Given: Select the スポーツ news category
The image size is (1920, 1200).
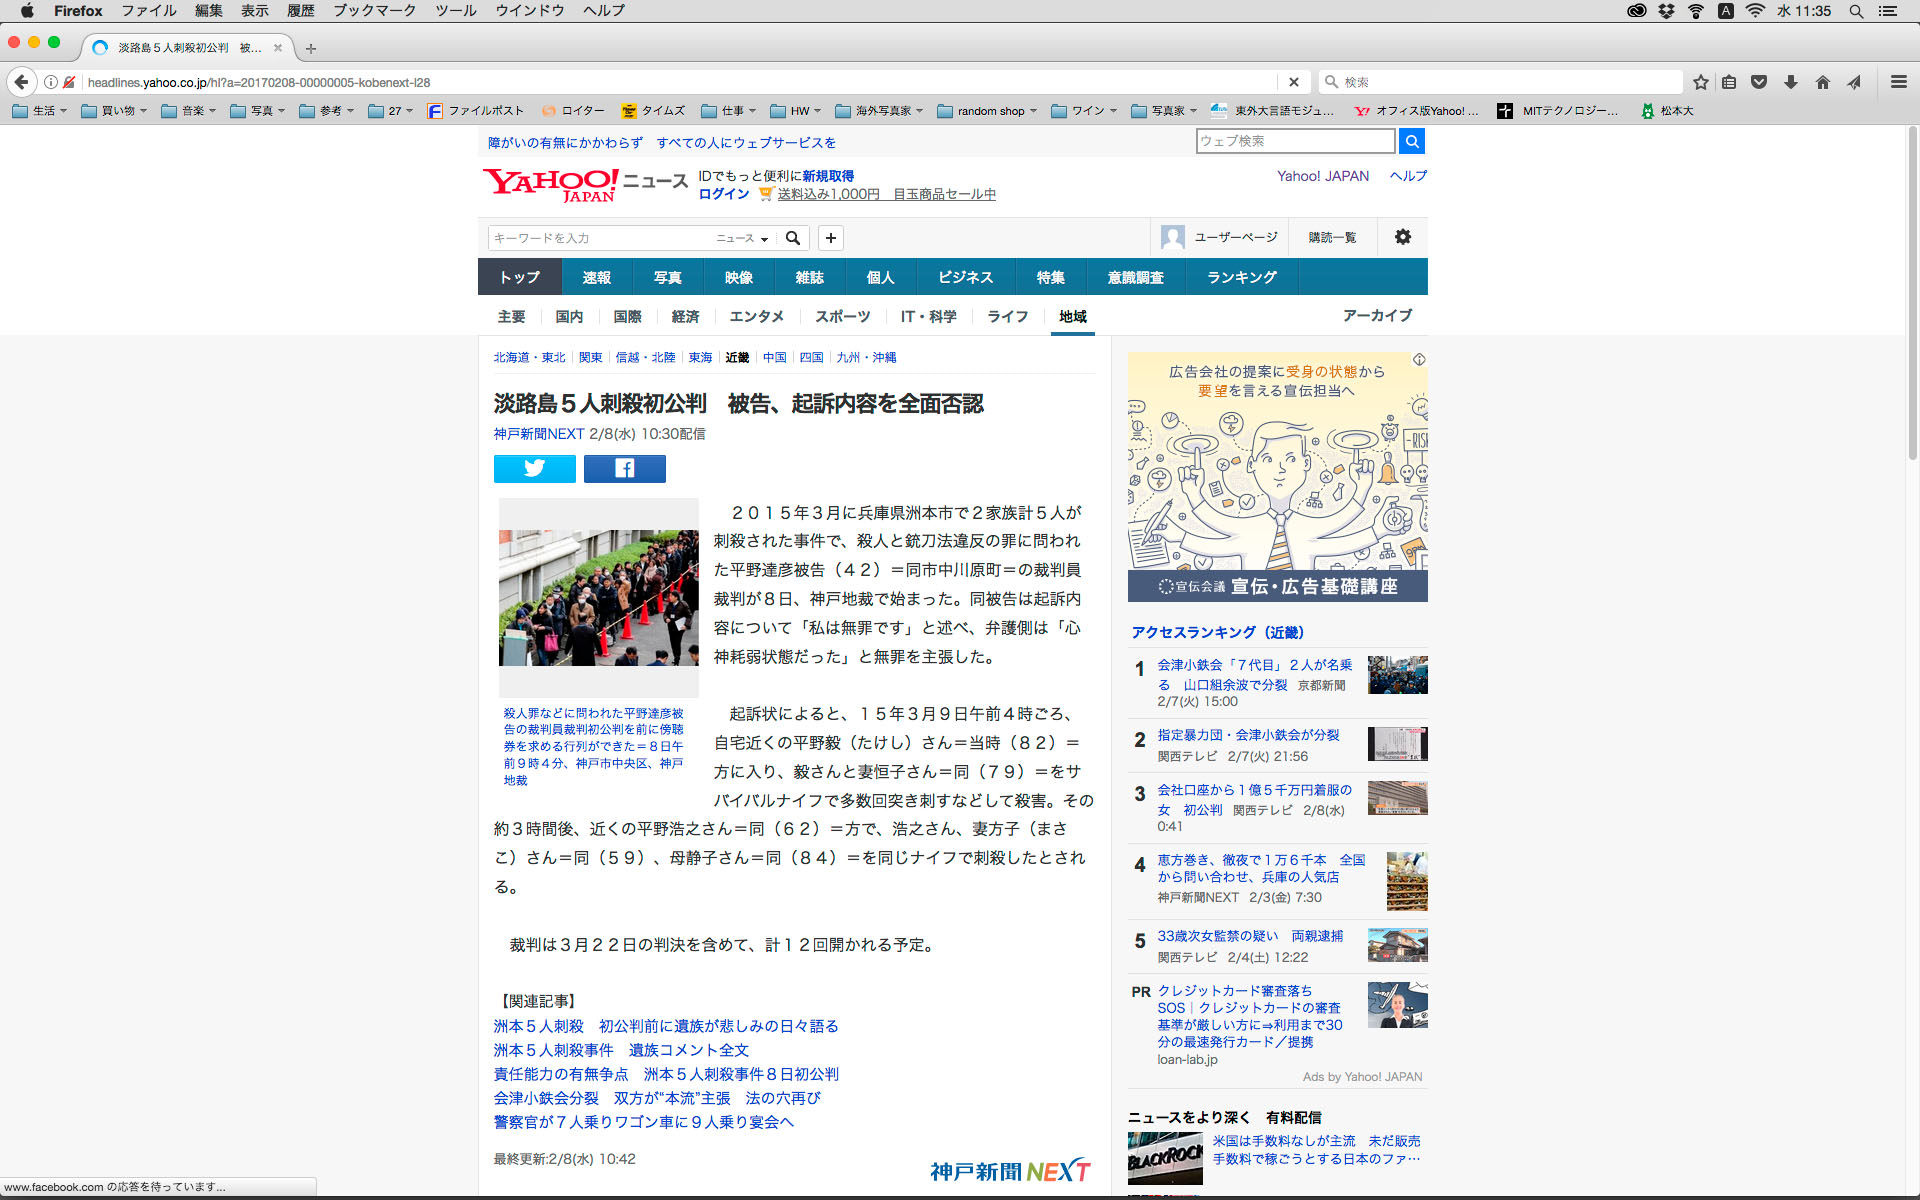Looking at the screenshot, I should click(x=842, y=316).
